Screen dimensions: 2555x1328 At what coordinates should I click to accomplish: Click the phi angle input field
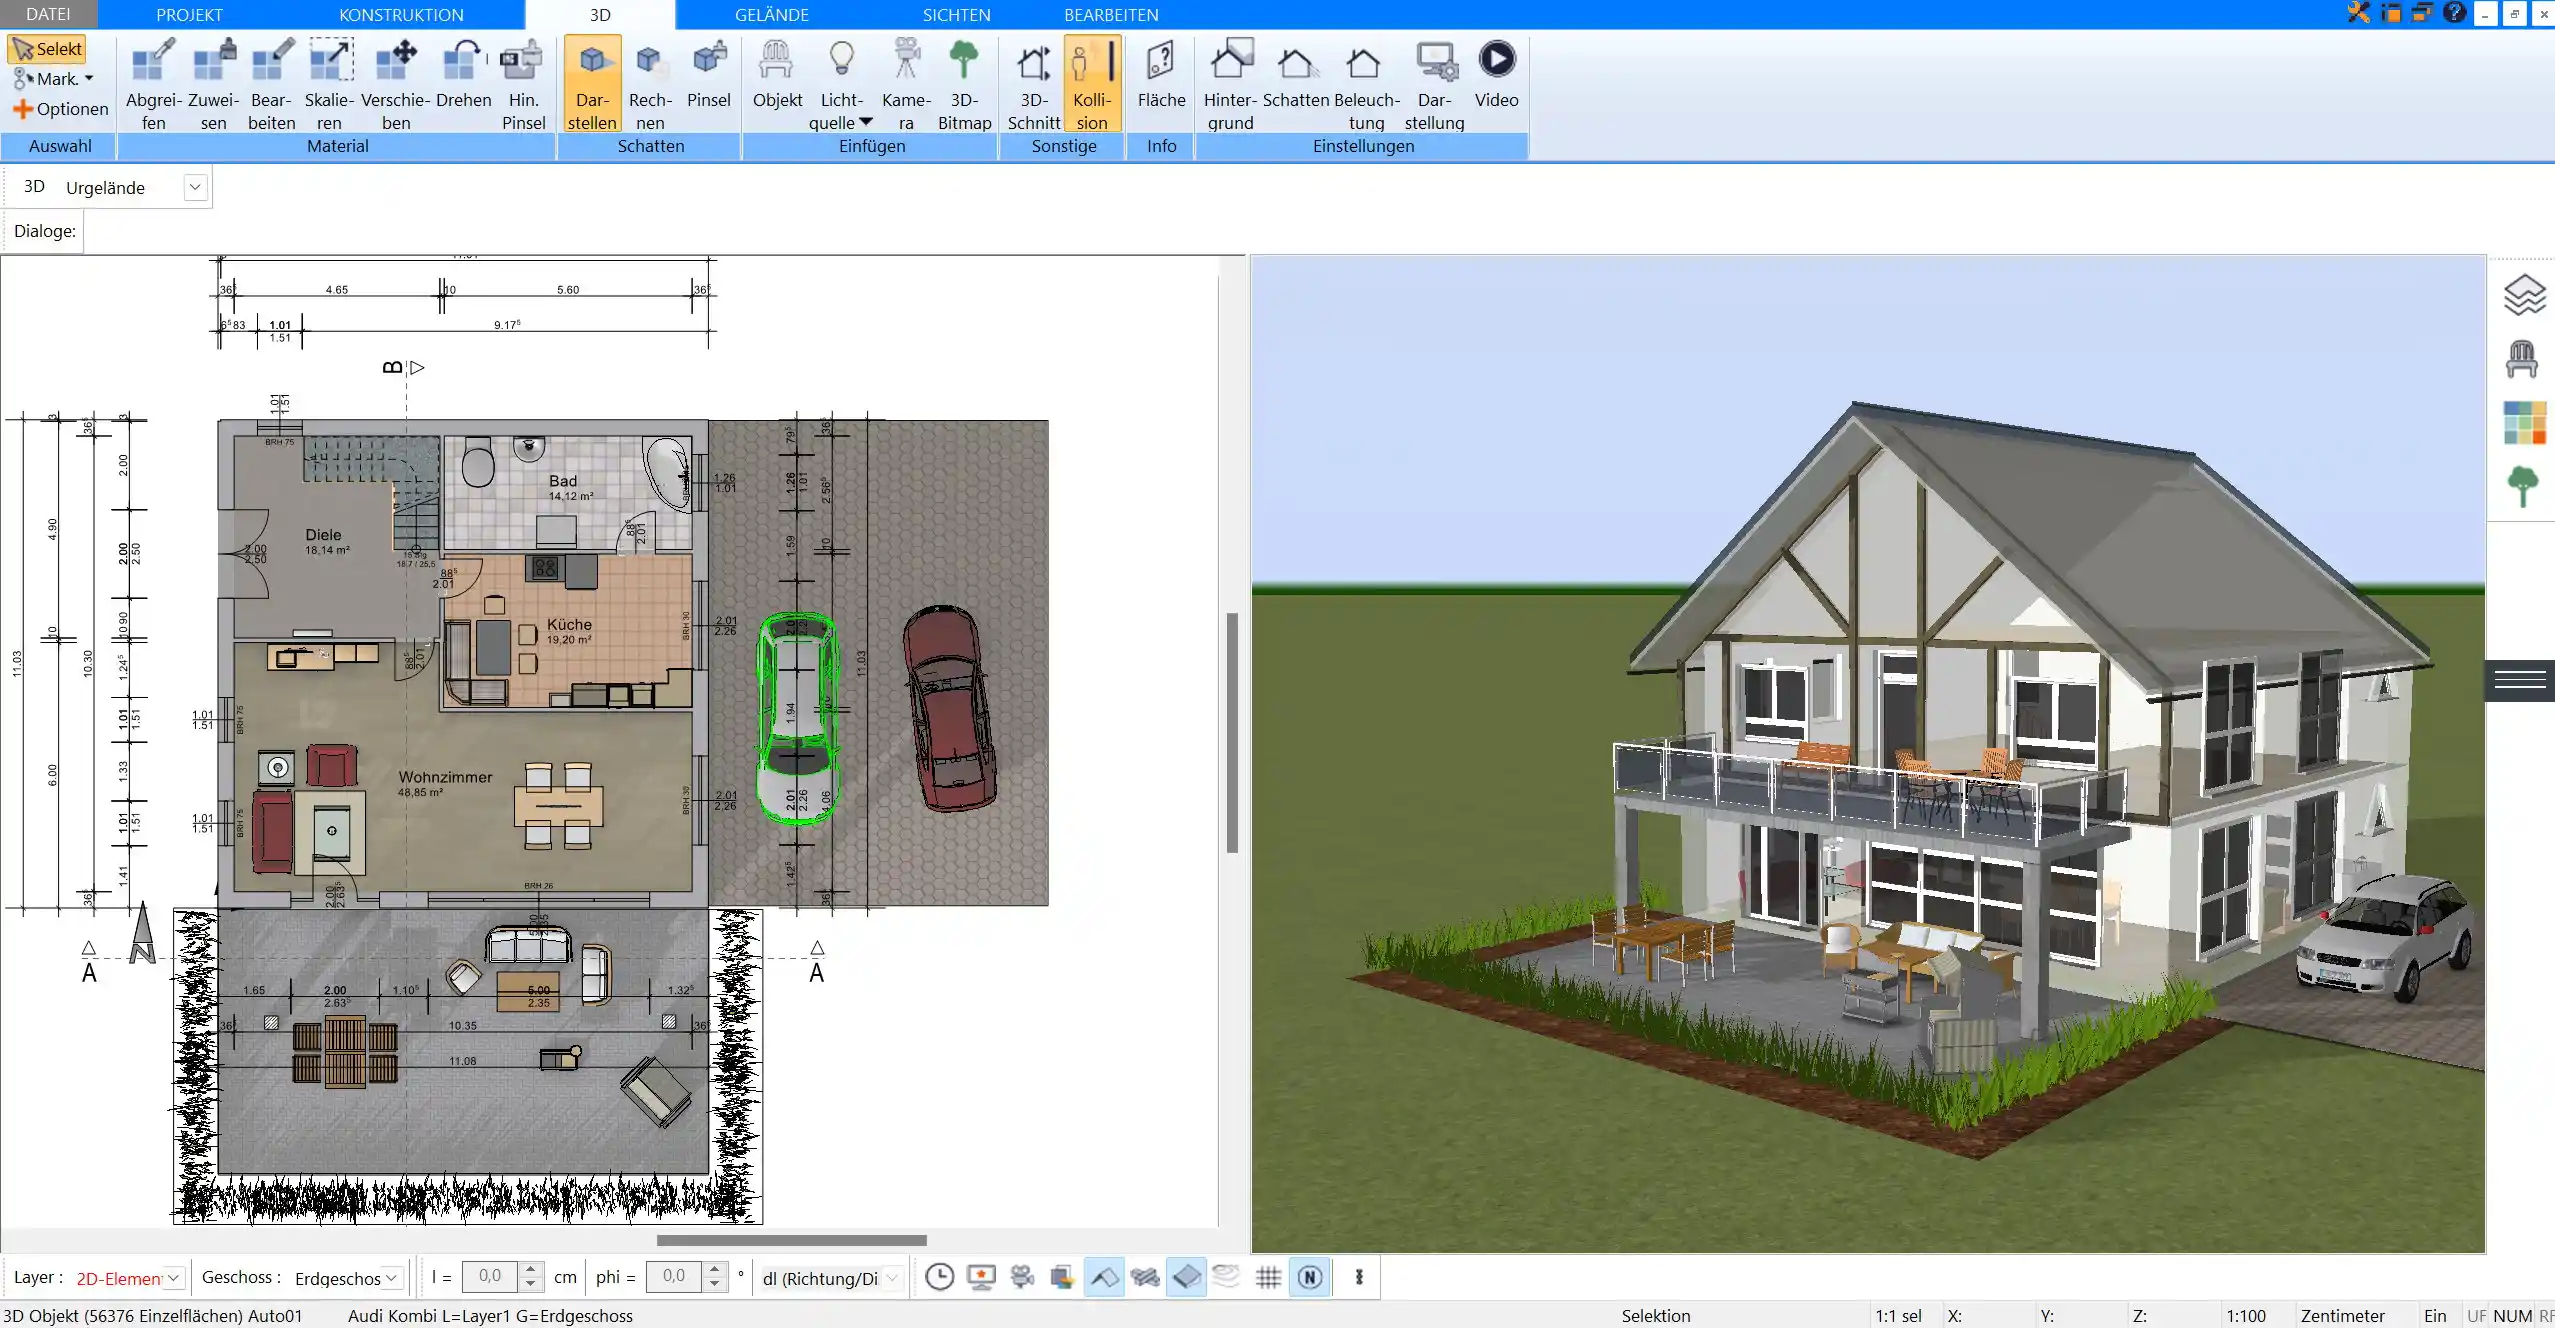[674, 1277]
